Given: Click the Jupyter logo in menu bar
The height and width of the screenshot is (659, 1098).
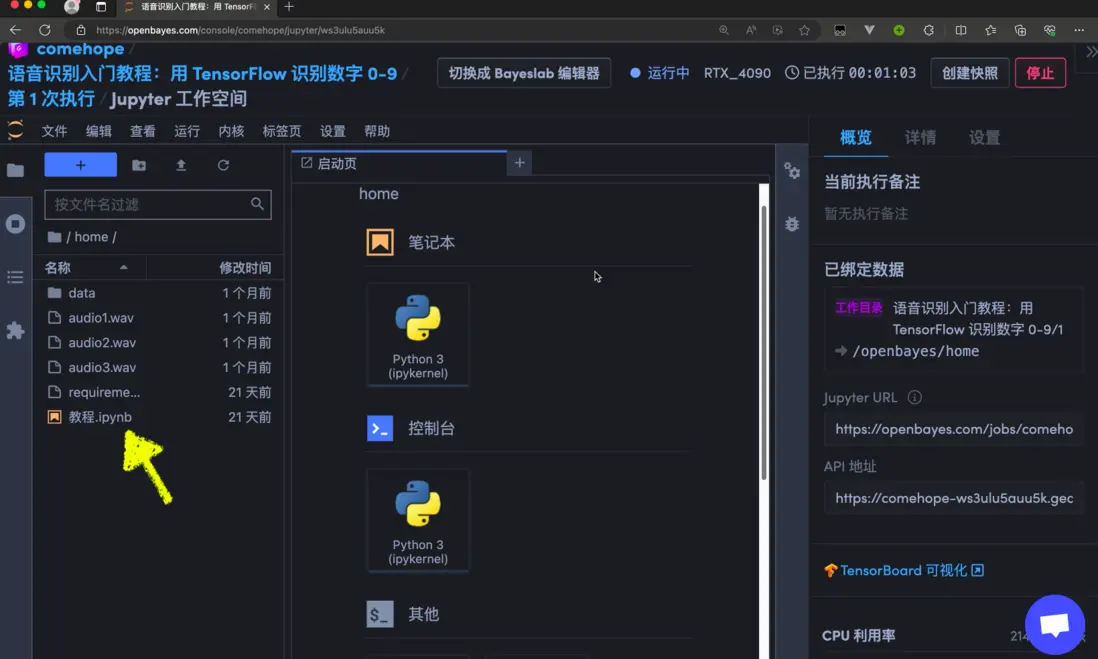Looking at the screenshot, I should point(15,130).
